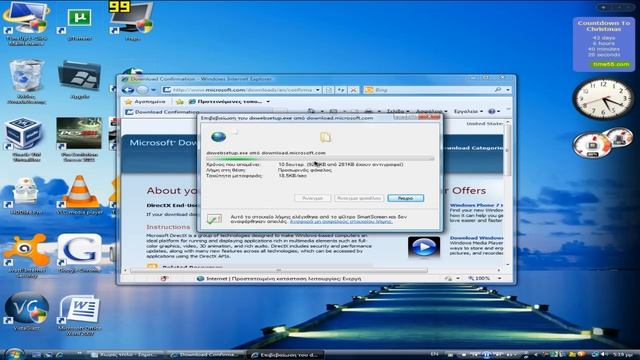Click the popup blocker status bar icon
This screenshot has height=360, width=640.
[x=164, y=278]
